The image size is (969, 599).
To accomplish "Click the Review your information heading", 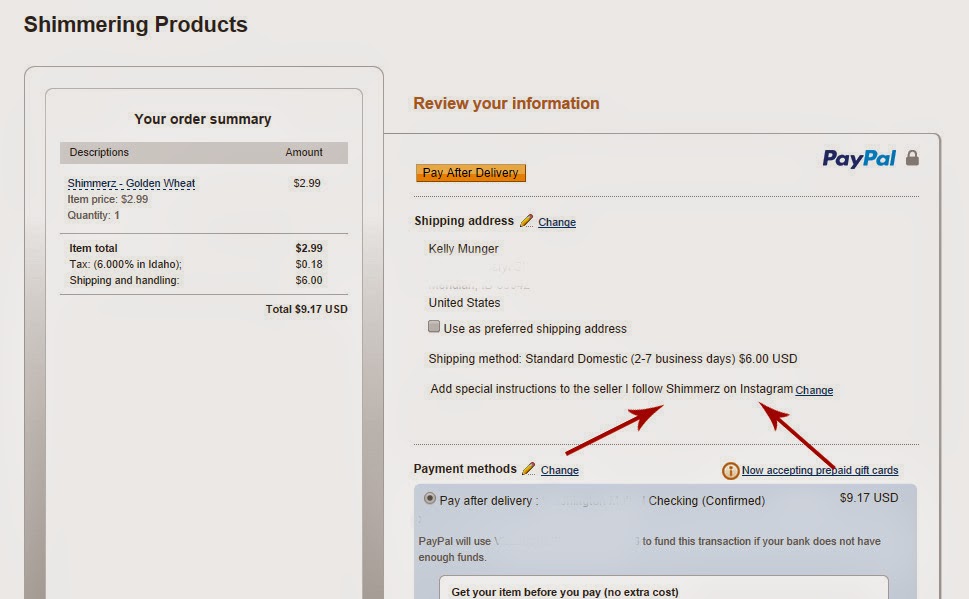I will (x=506, y=103).
